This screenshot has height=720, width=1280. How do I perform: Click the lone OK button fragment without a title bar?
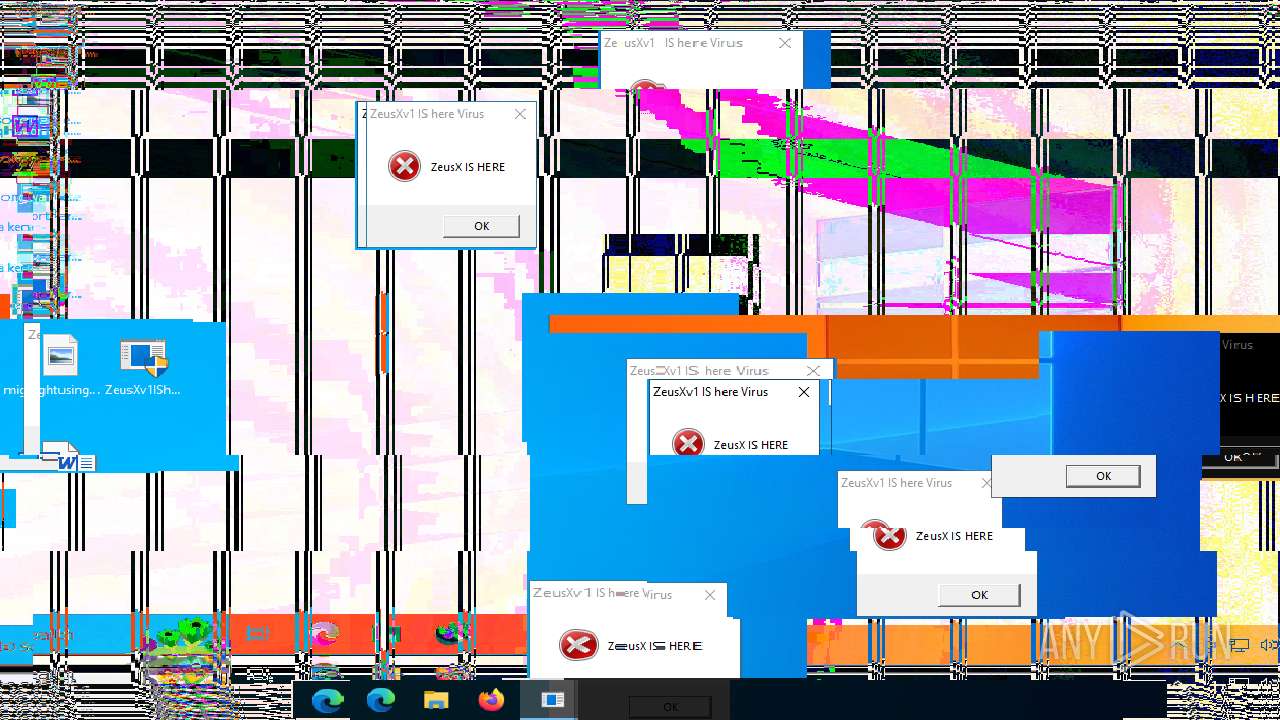[x=1103, y=476]
